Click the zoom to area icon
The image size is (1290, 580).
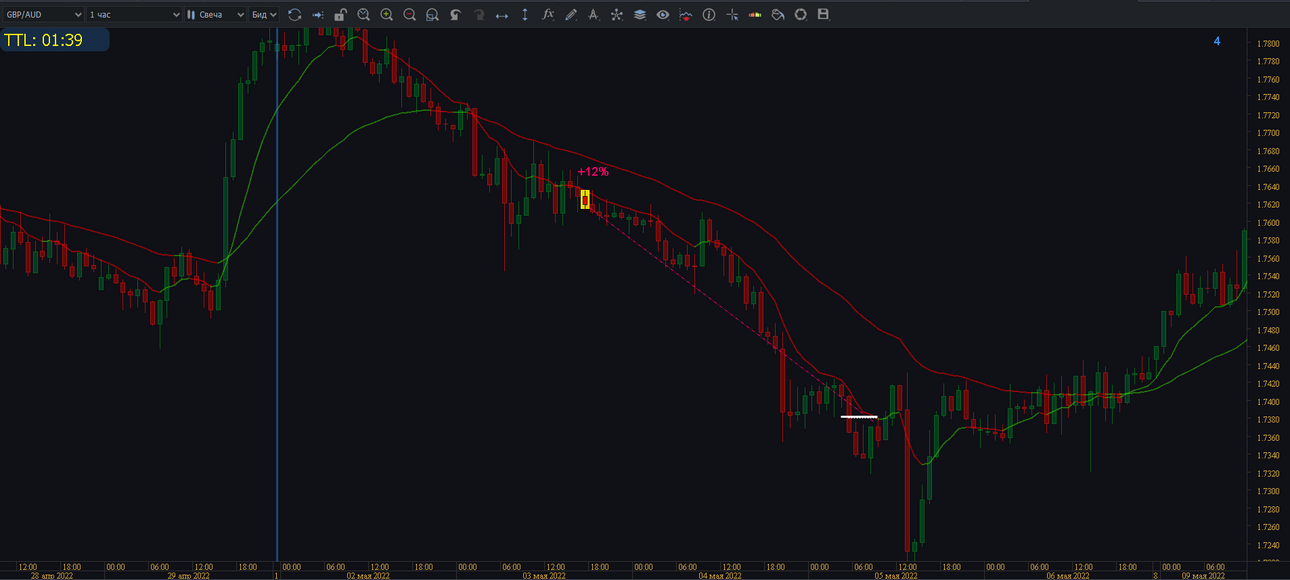click(432, 15)
